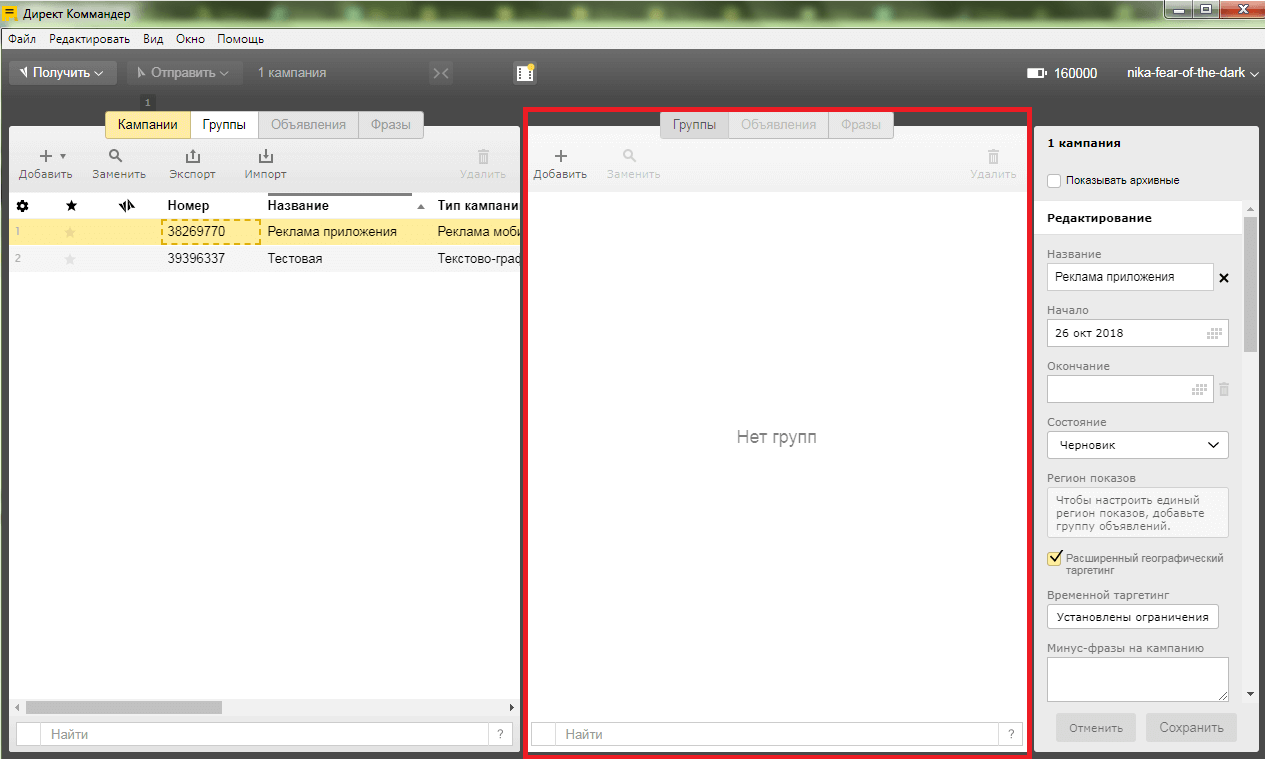Open the film-strip notifications icon in top bar
This screenshot has height=759, width=1265.
tap(525, 72)
